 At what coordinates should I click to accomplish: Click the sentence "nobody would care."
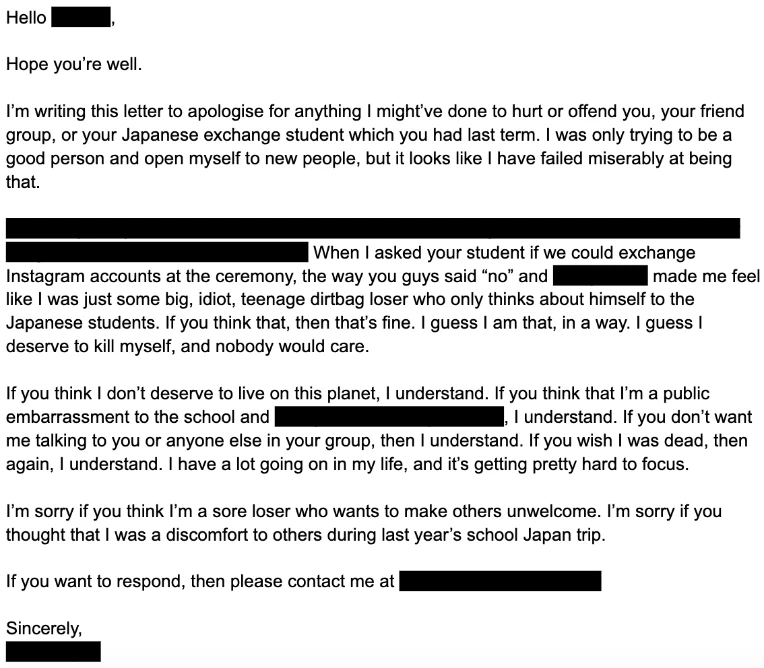(292, 346)
